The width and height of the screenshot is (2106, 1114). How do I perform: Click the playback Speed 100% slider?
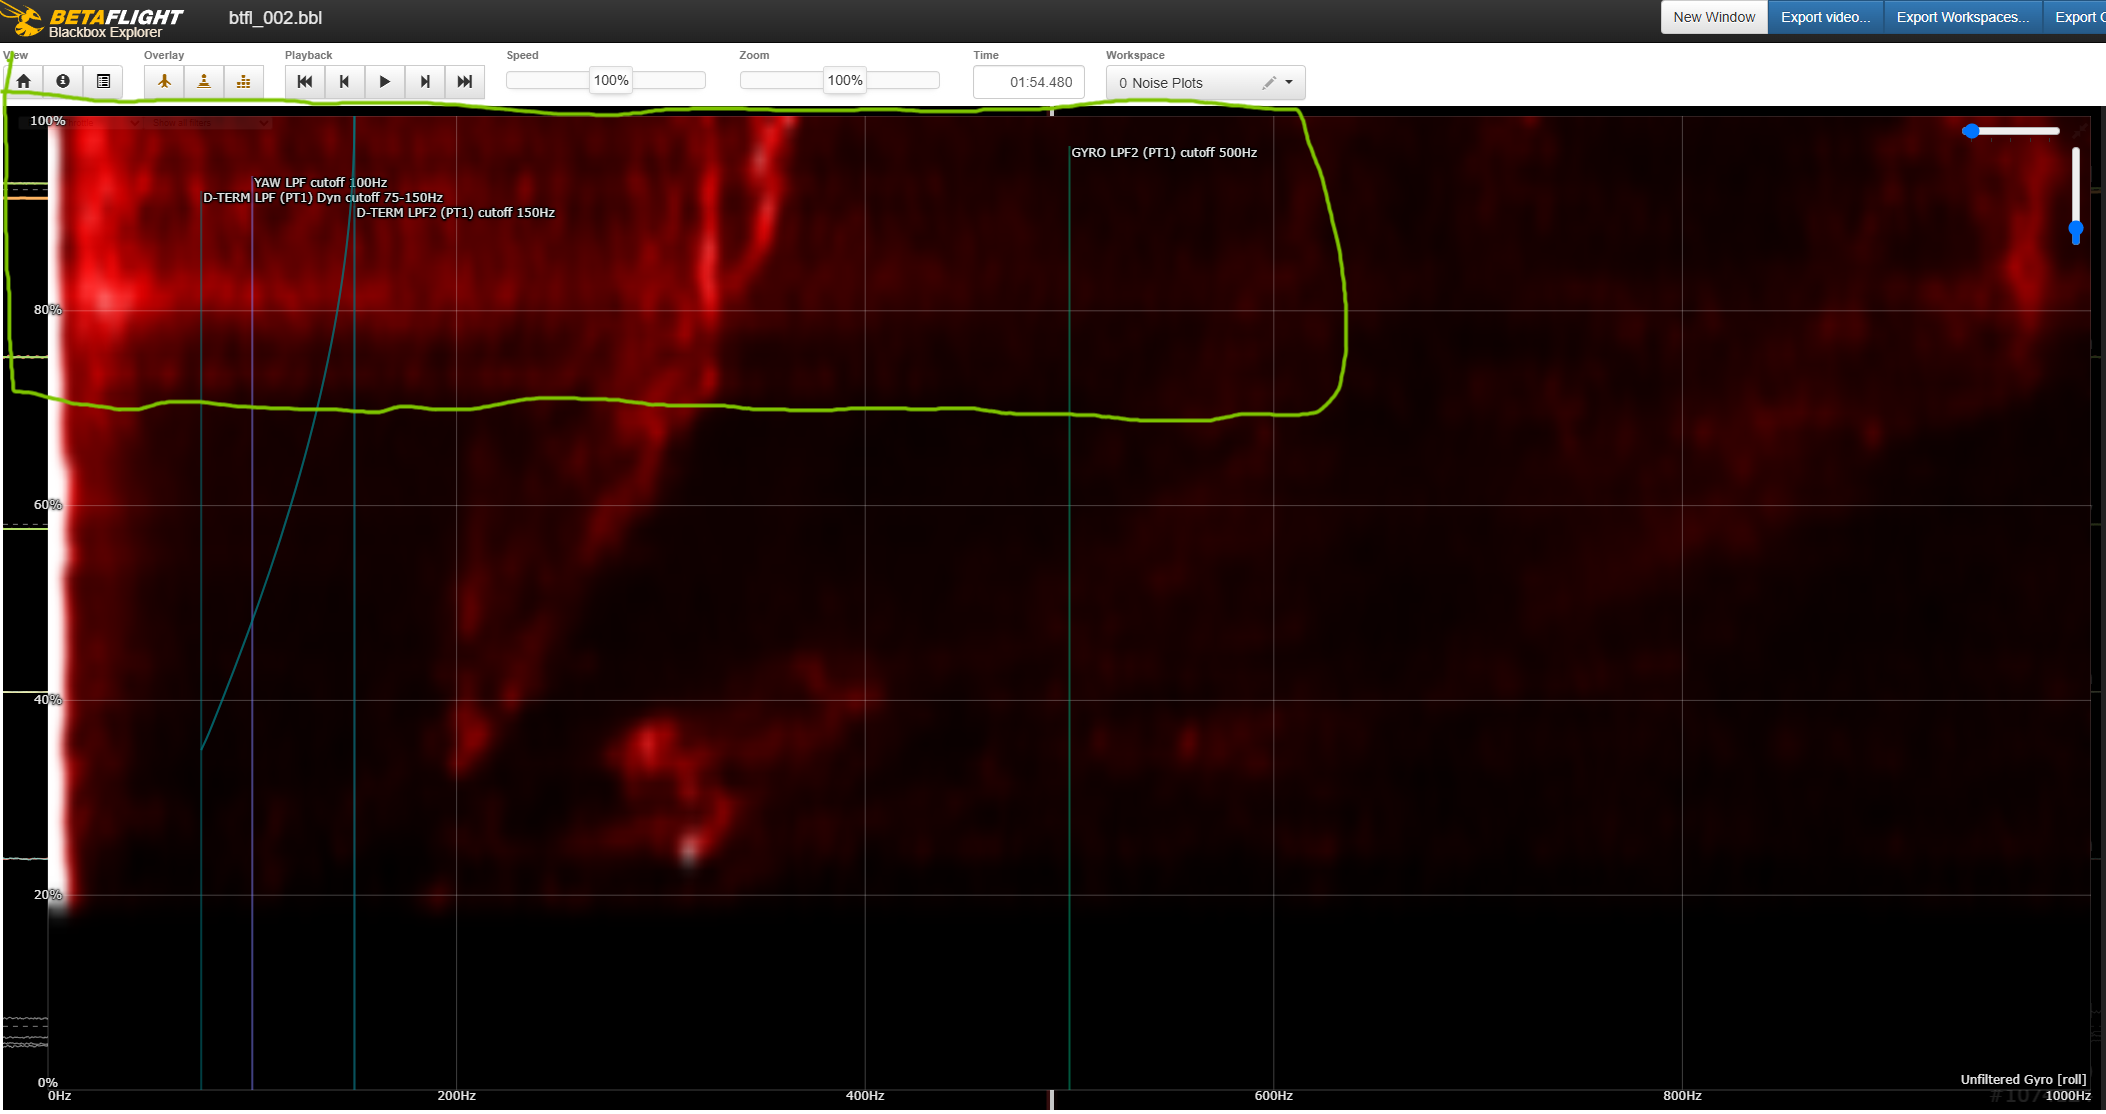point(611,80)
